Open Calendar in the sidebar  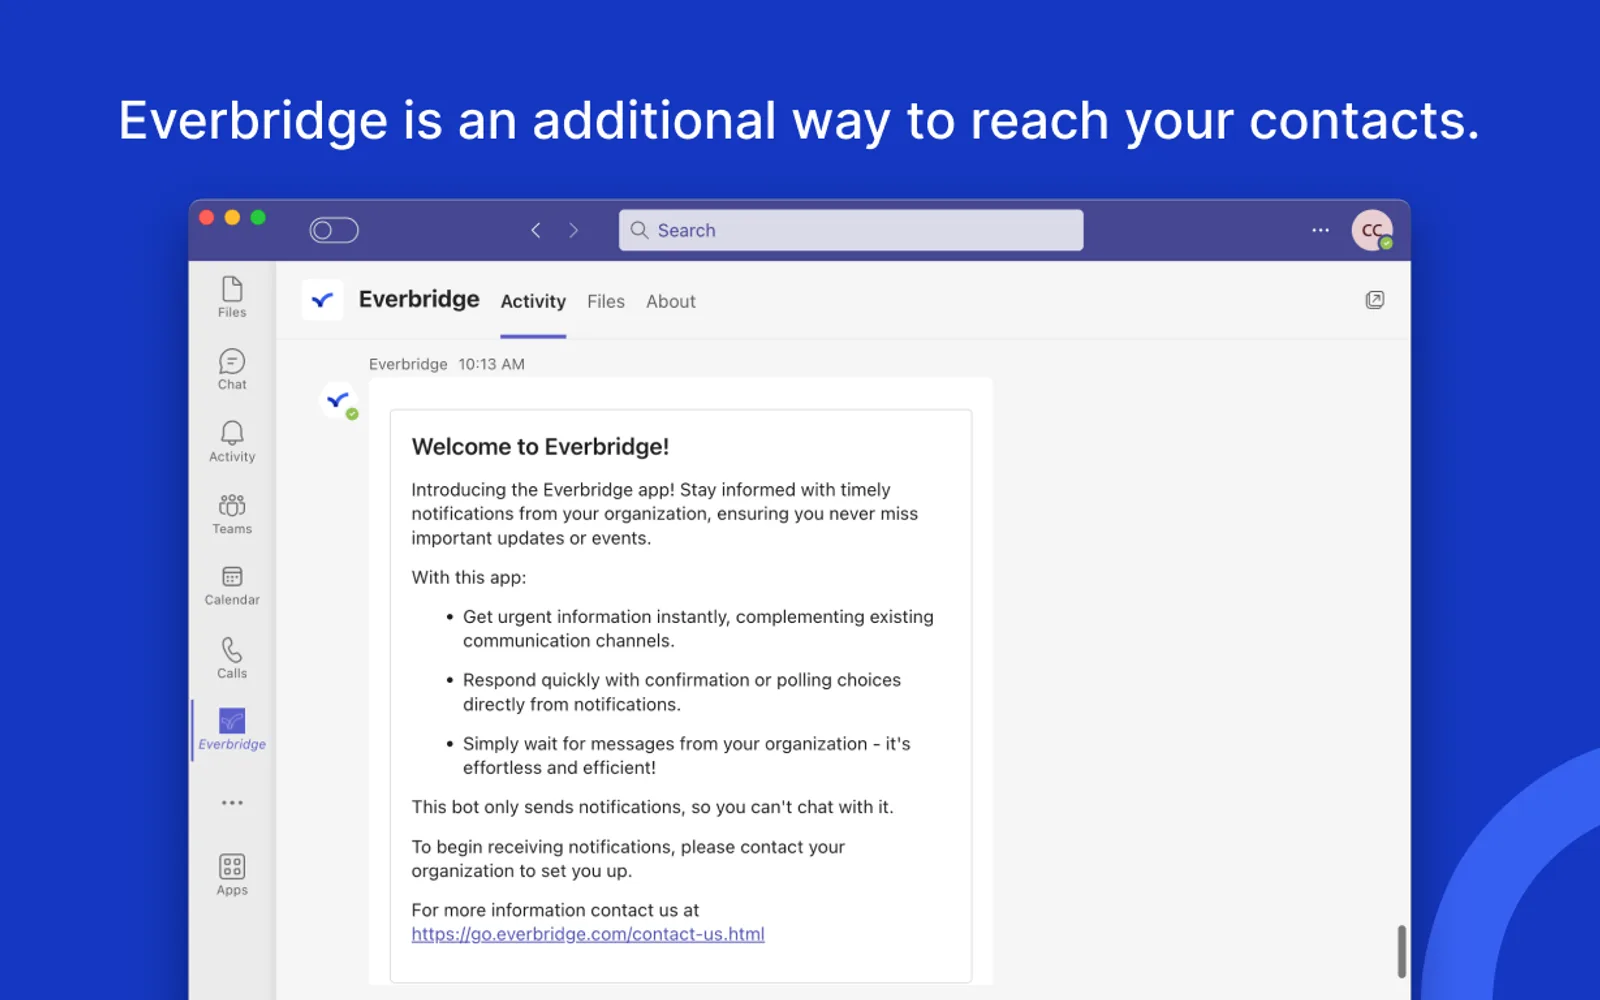tap(232, 586)
